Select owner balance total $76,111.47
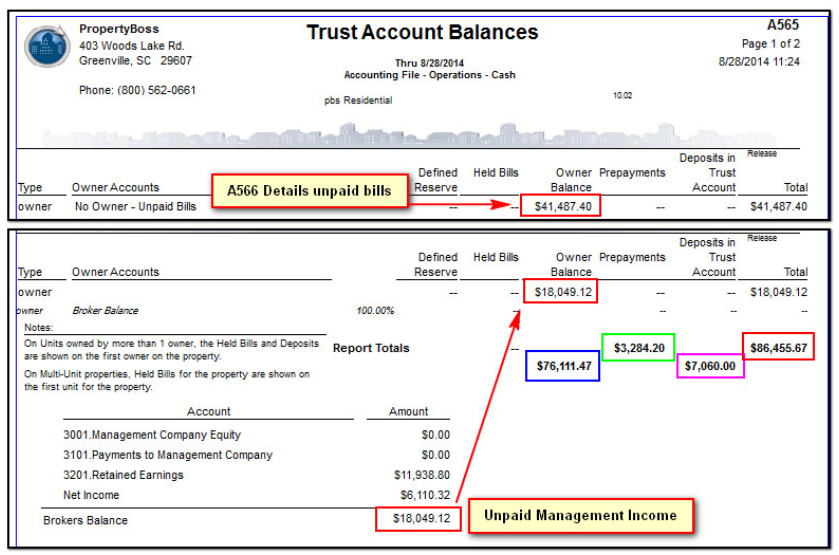Screen dimensions: 839x555 (x=564, y=366)
